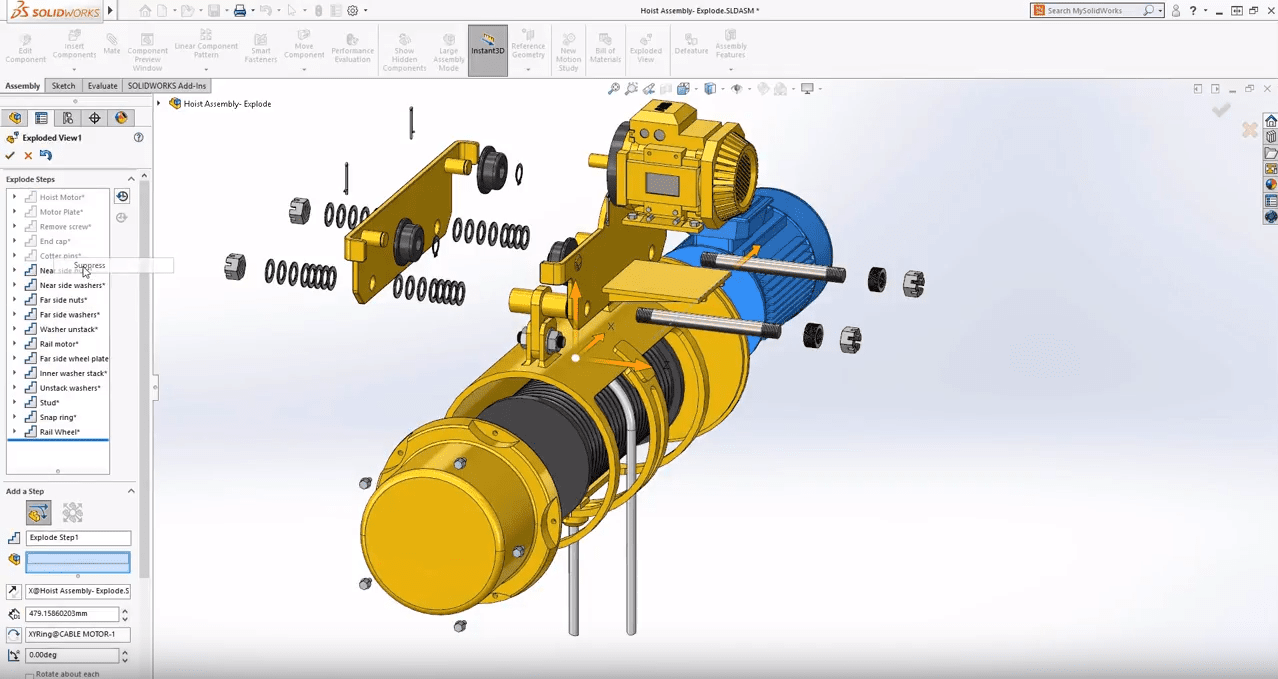Click the user login icon in the title bar
This screenshot has height=679, width=1278.
[x=1176, y=10]
